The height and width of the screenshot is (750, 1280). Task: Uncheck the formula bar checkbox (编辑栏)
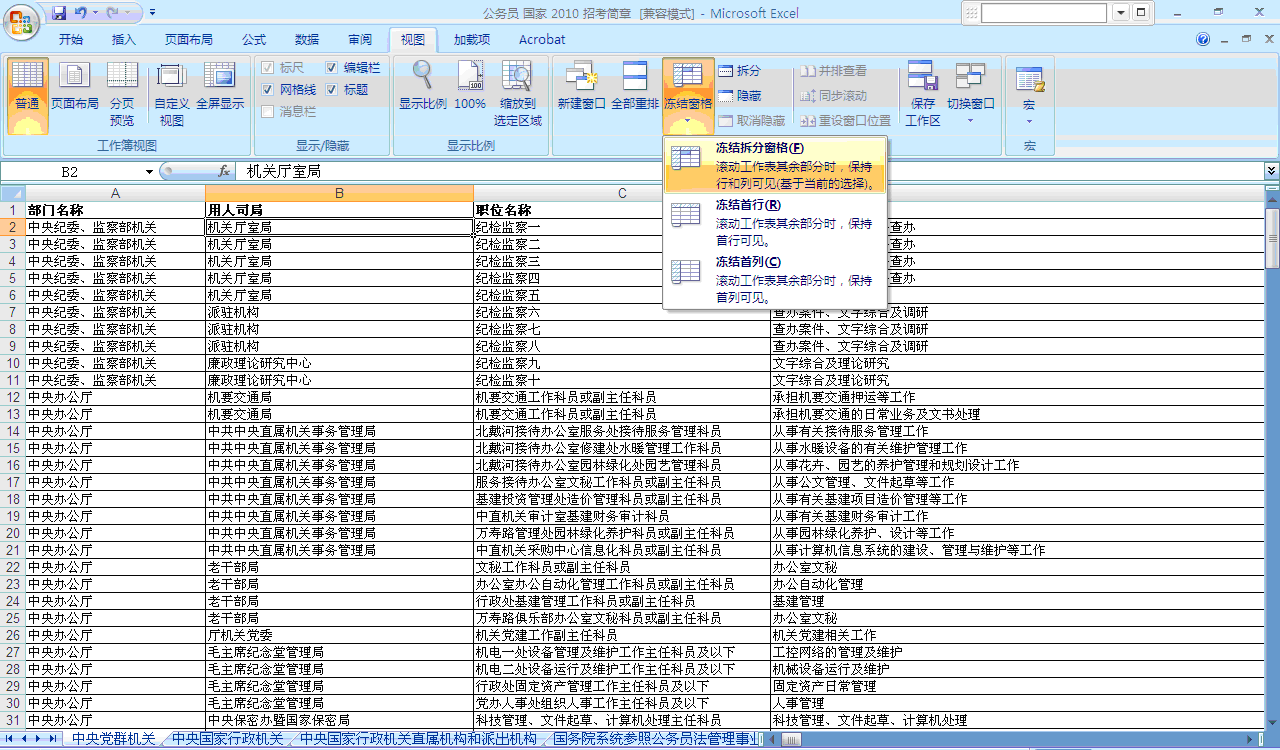click(332, 68)
